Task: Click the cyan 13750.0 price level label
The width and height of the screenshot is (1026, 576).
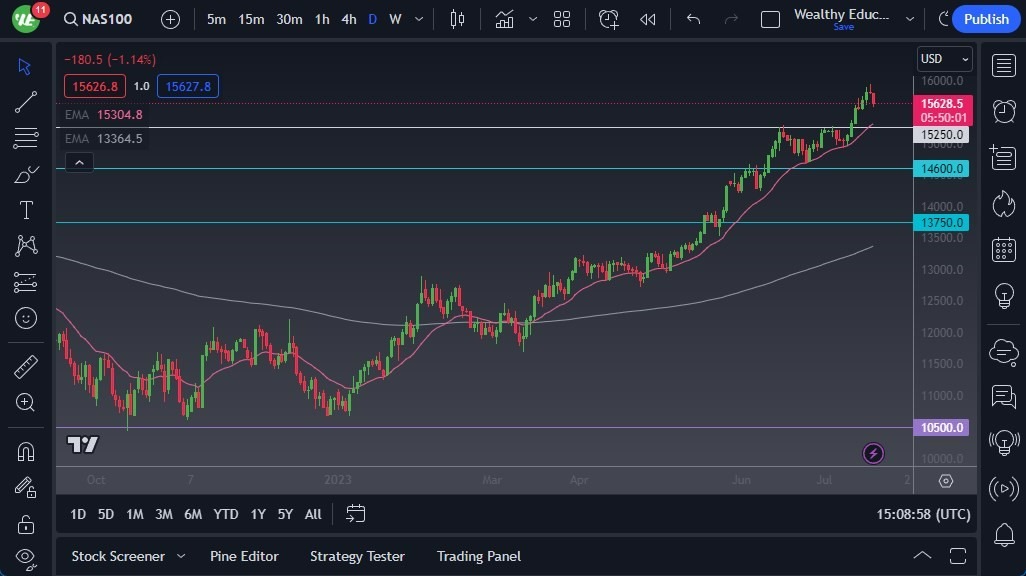Action: point(940,222)
